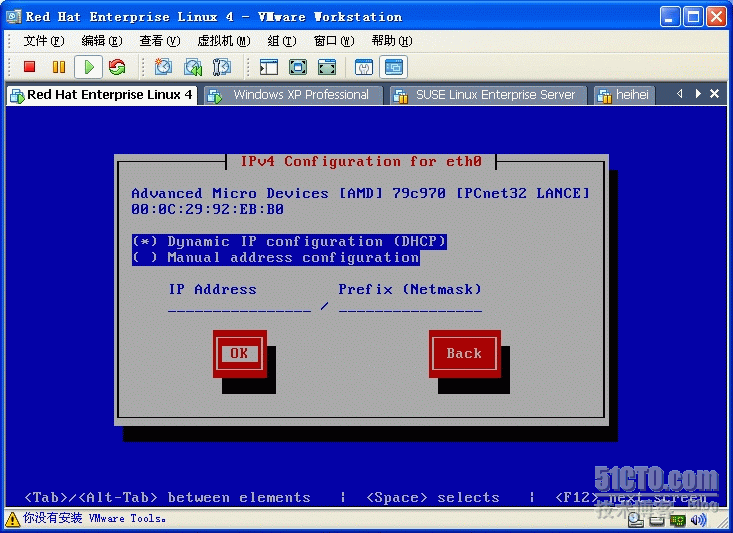Open the Snapshot Manager icon

pyautogui.click(x=222, y=67)
